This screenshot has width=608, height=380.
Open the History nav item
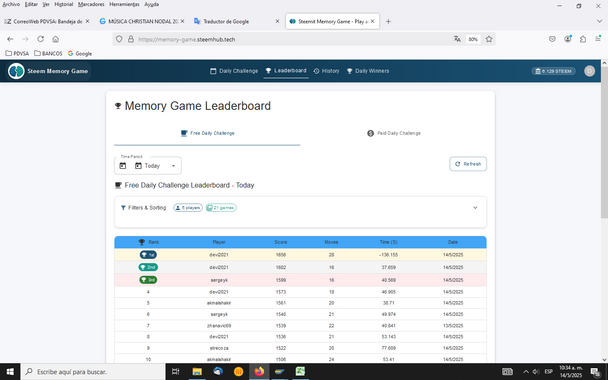326,71
